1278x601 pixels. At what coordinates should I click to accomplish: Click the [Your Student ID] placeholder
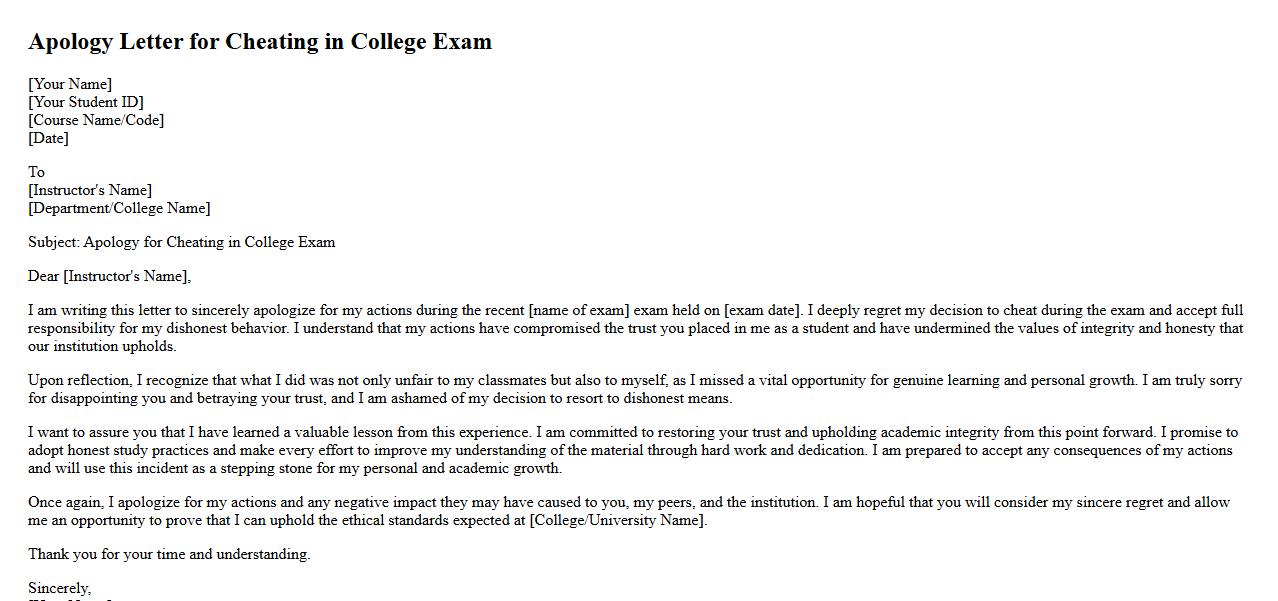pos(86,102)
